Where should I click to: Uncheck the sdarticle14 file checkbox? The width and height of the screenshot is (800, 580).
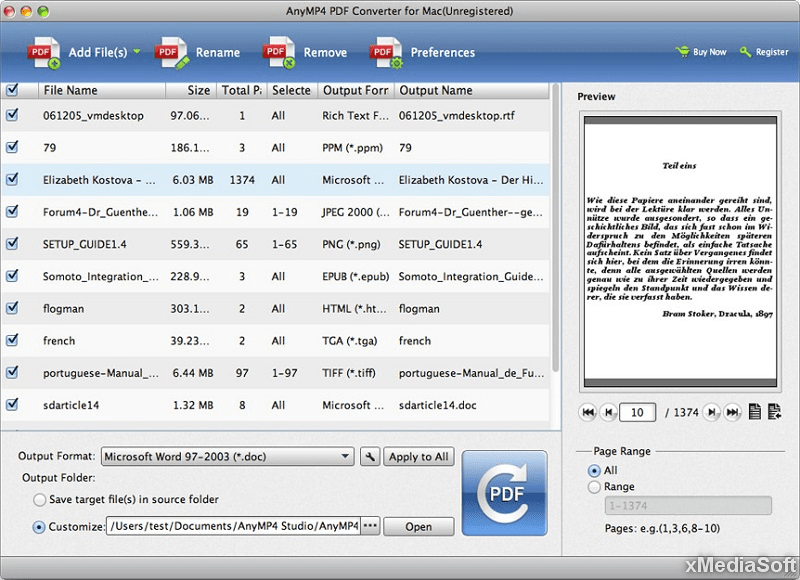[12, 405]
